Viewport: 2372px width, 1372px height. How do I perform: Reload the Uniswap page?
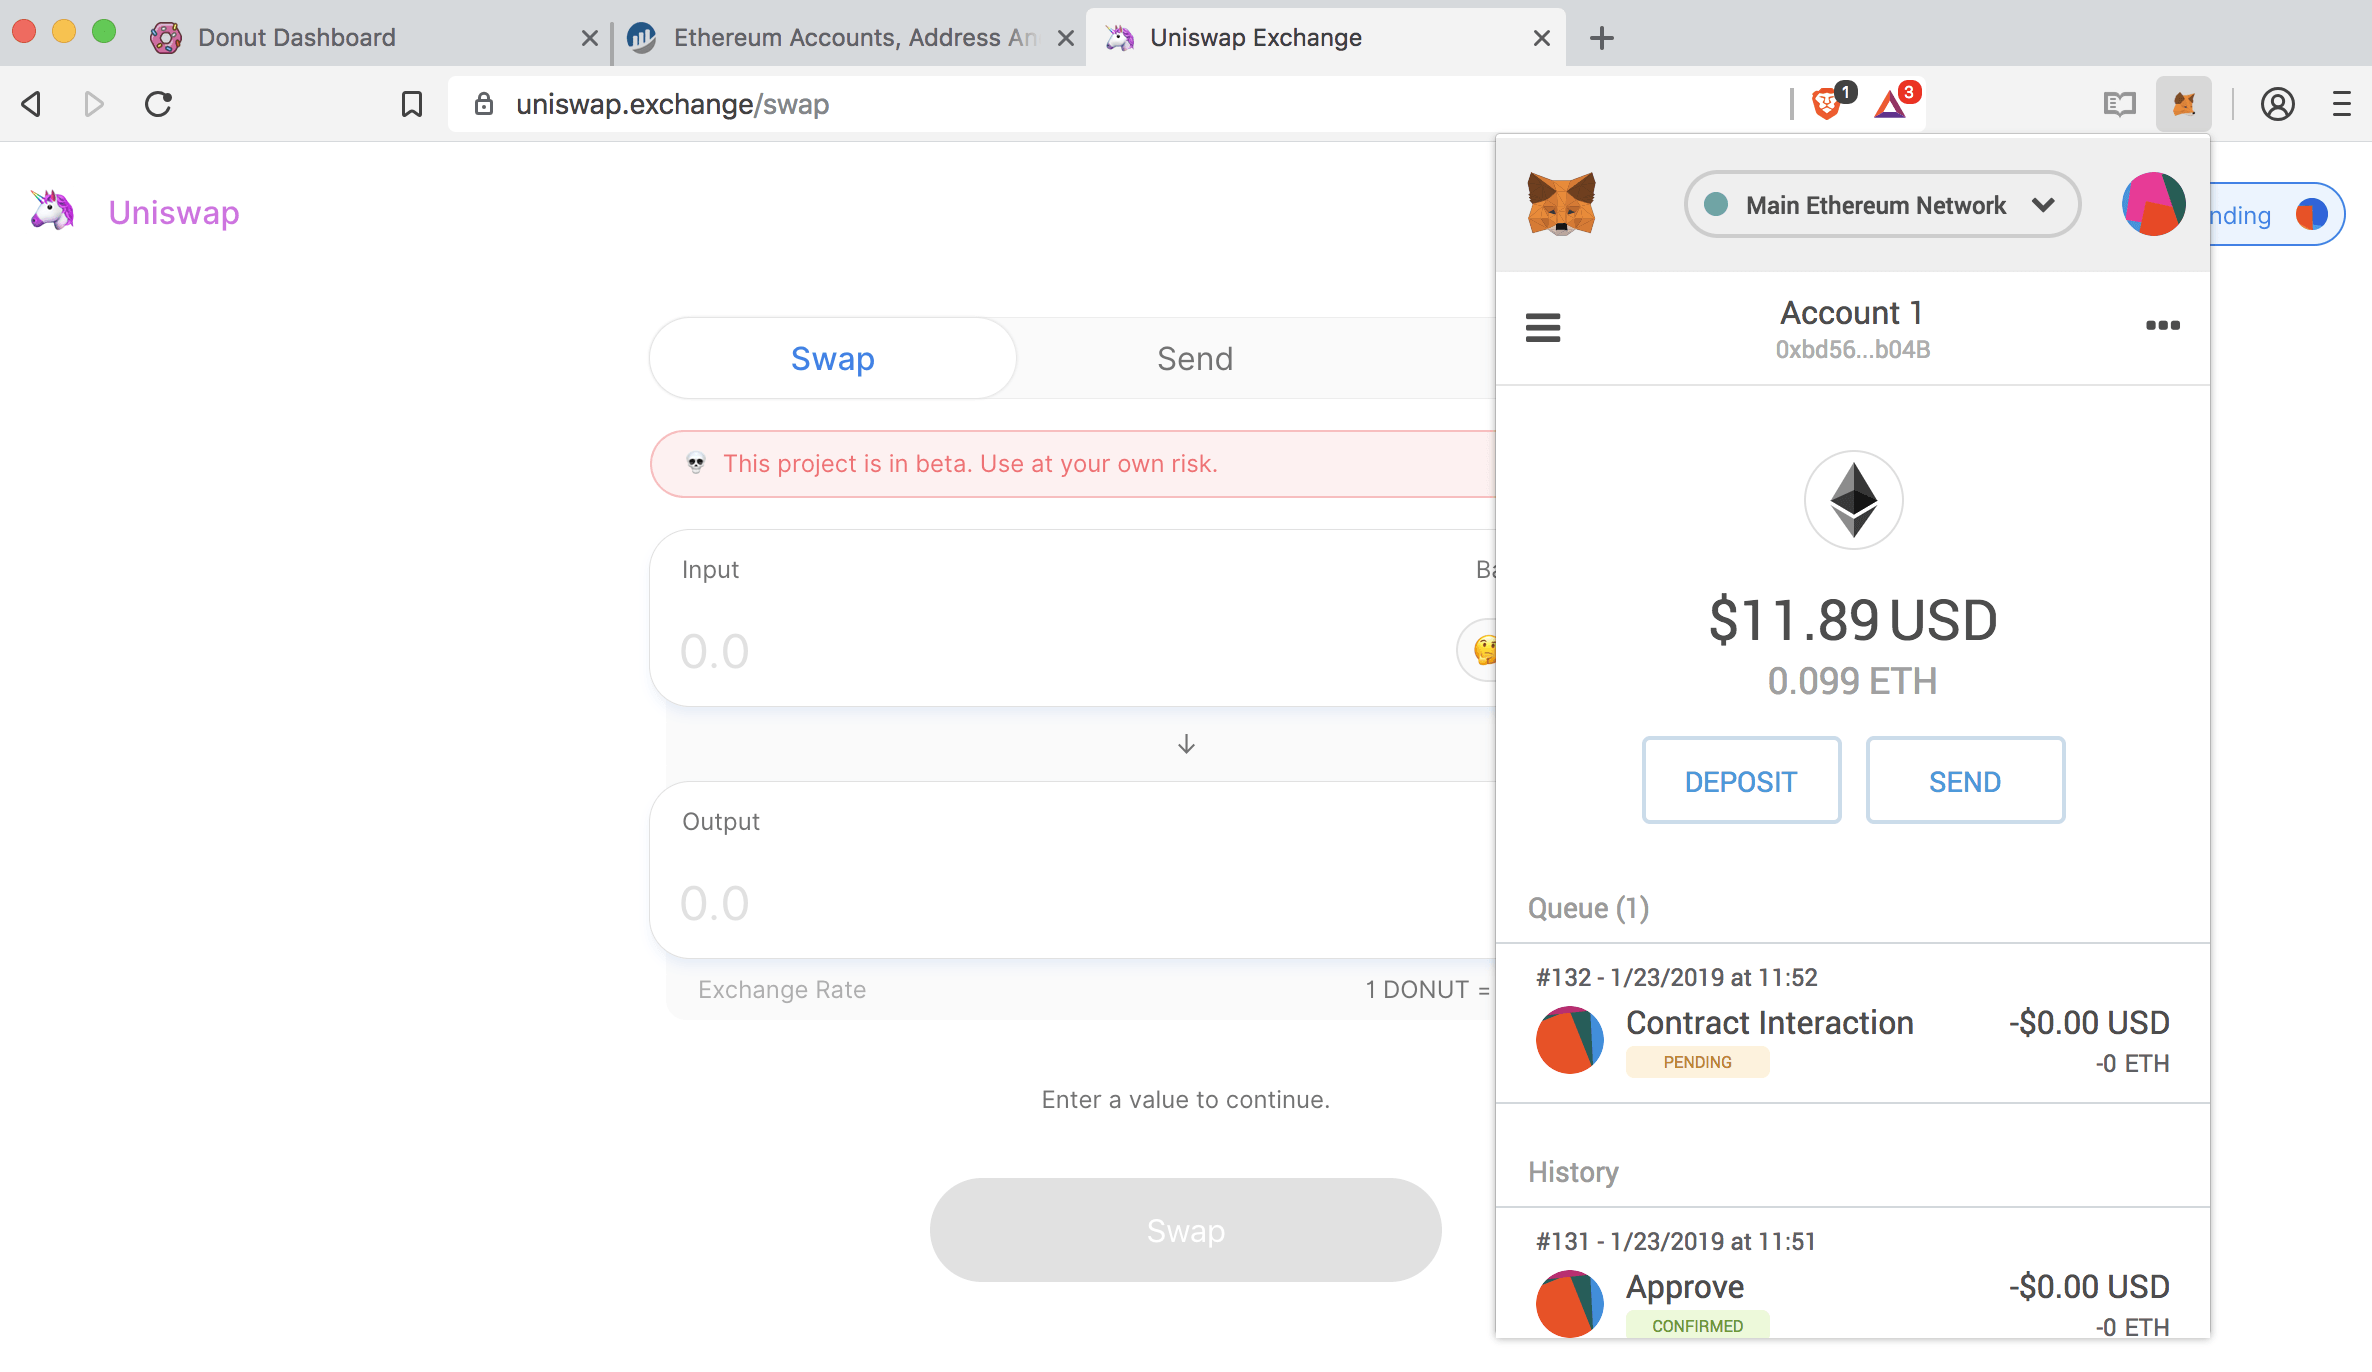(159, 104)
